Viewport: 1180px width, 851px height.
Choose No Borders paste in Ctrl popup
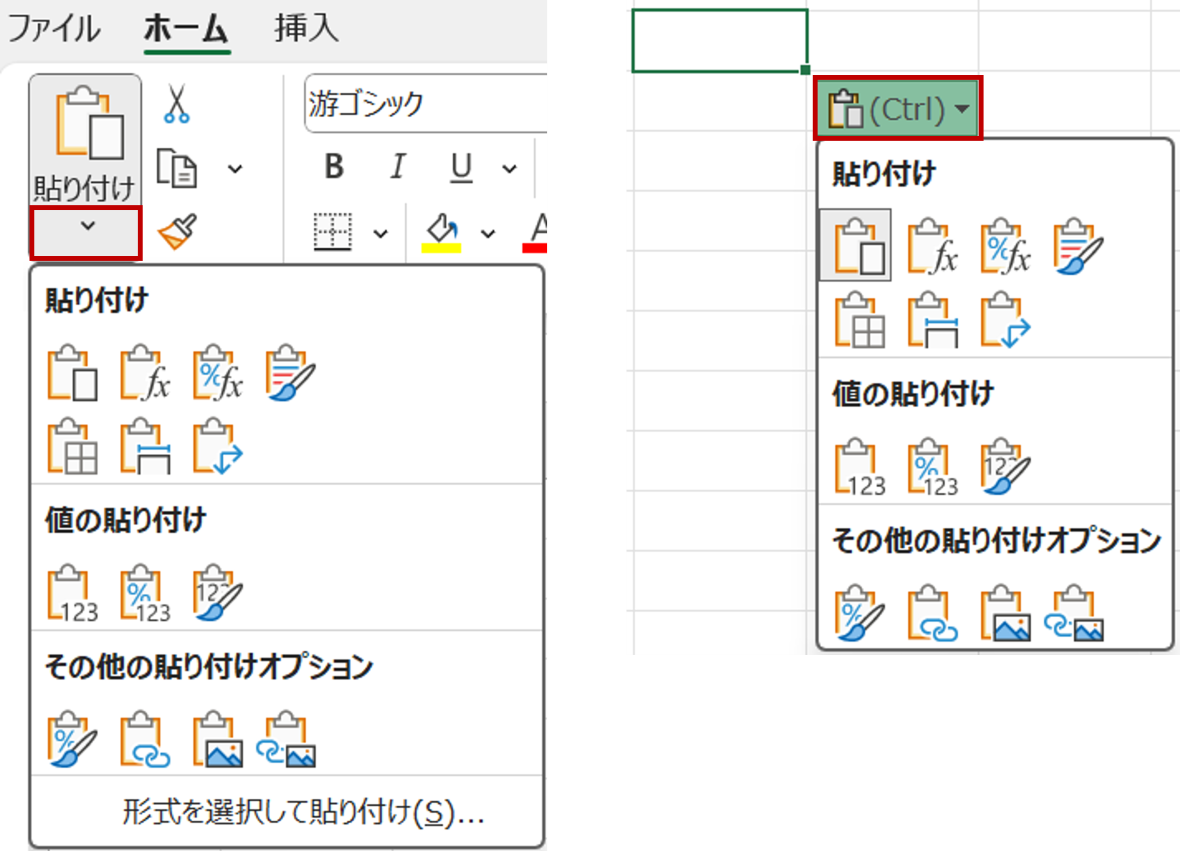tap(860, 320)
